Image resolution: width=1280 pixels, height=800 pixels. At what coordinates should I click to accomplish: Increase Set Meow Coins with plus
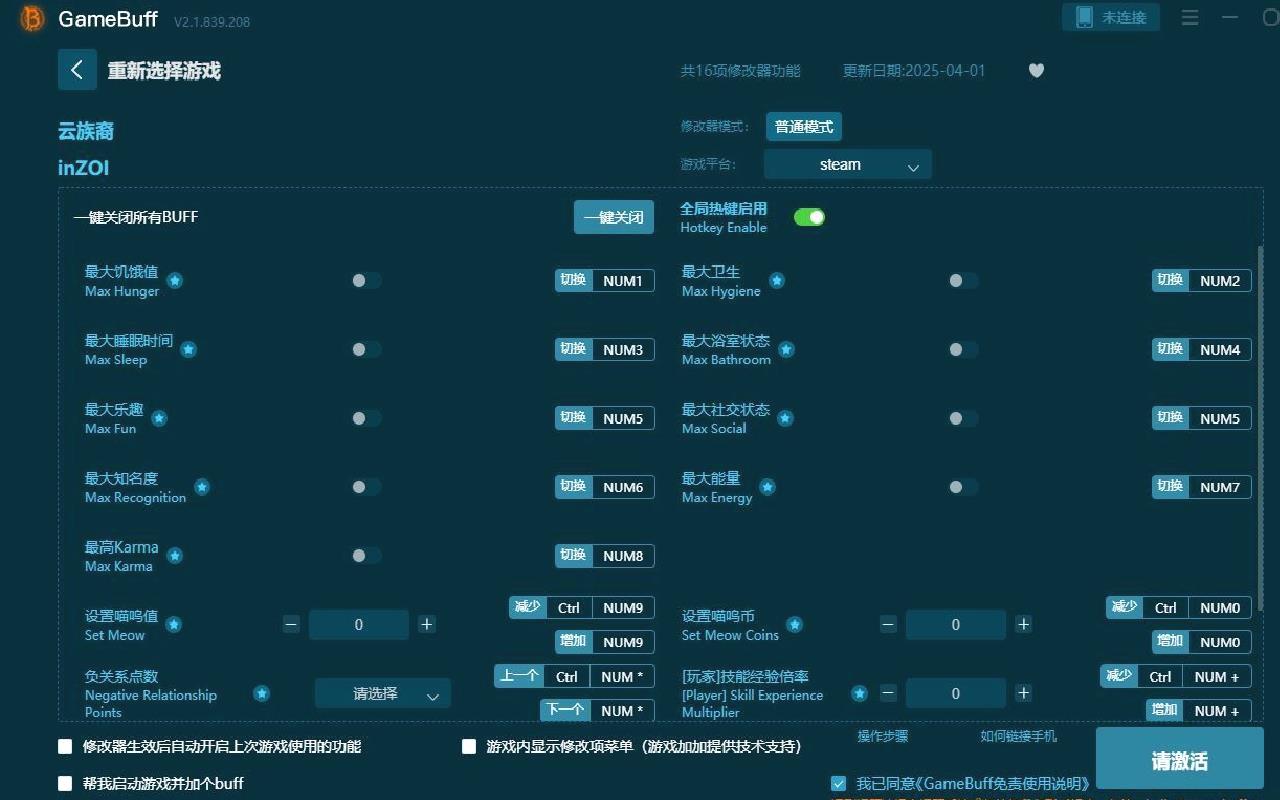click(x=1024, y=624)
